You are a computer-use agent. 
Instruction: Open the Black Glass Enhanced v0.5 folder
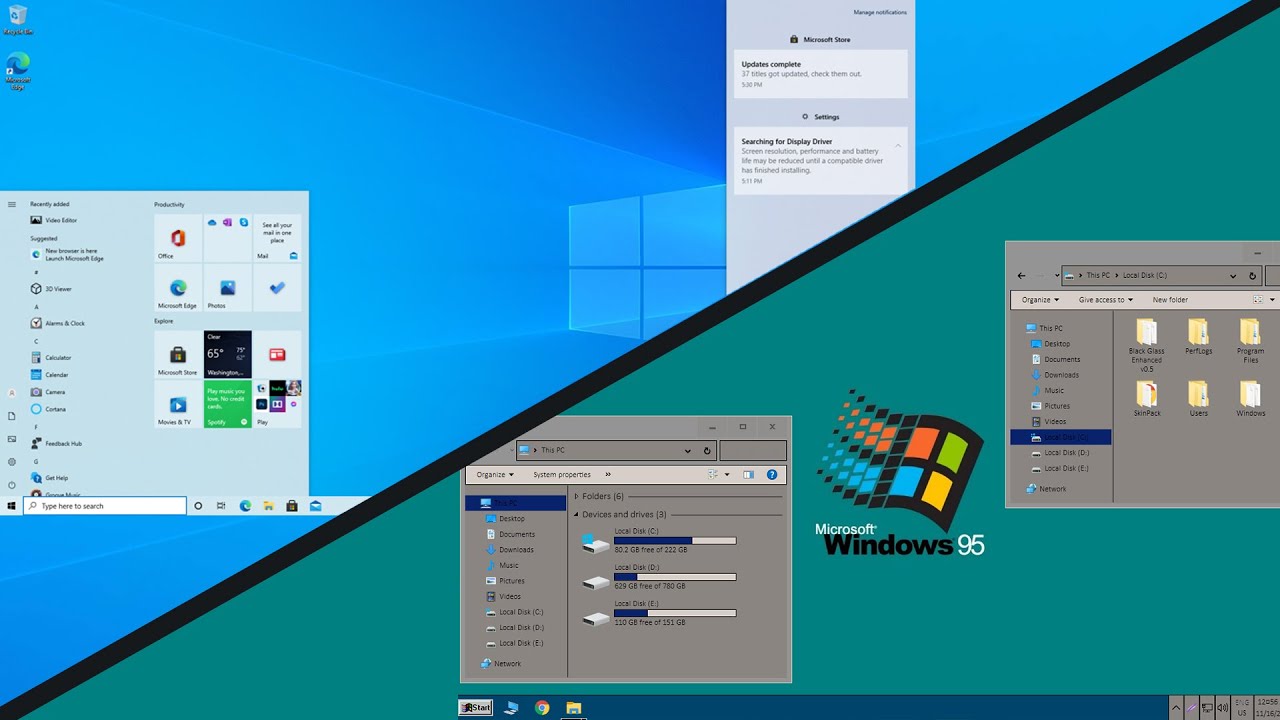[1147, 346]
